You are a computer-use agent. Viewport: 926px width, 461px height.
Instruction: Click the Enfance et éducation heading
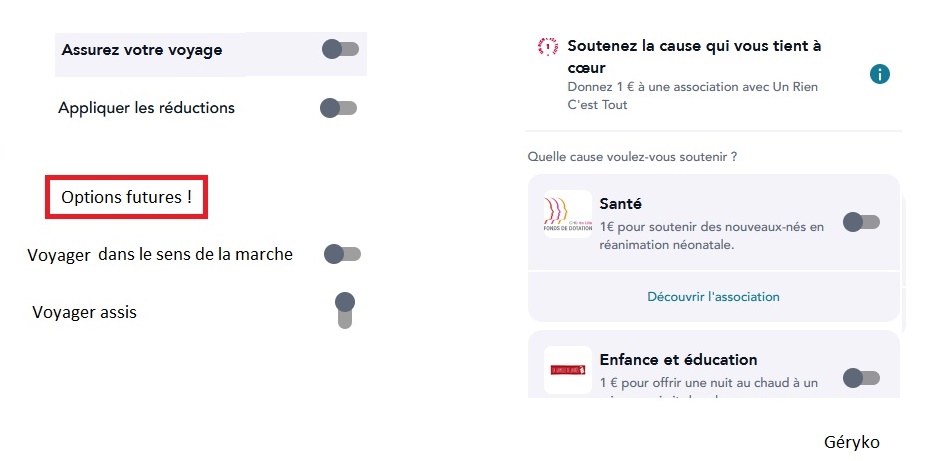(x=678, y=360)
